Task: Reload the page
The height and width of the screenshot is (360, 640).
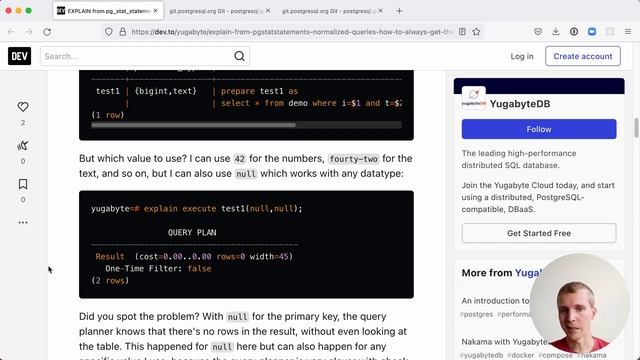Action: click(47, 32)
